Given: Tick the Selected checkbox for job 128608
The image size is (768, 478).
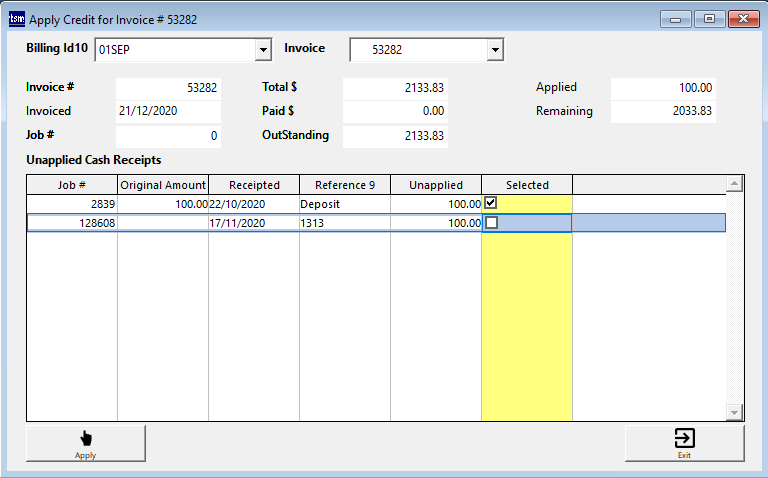Looking at the screenshot, I should (x=491, y=223).
